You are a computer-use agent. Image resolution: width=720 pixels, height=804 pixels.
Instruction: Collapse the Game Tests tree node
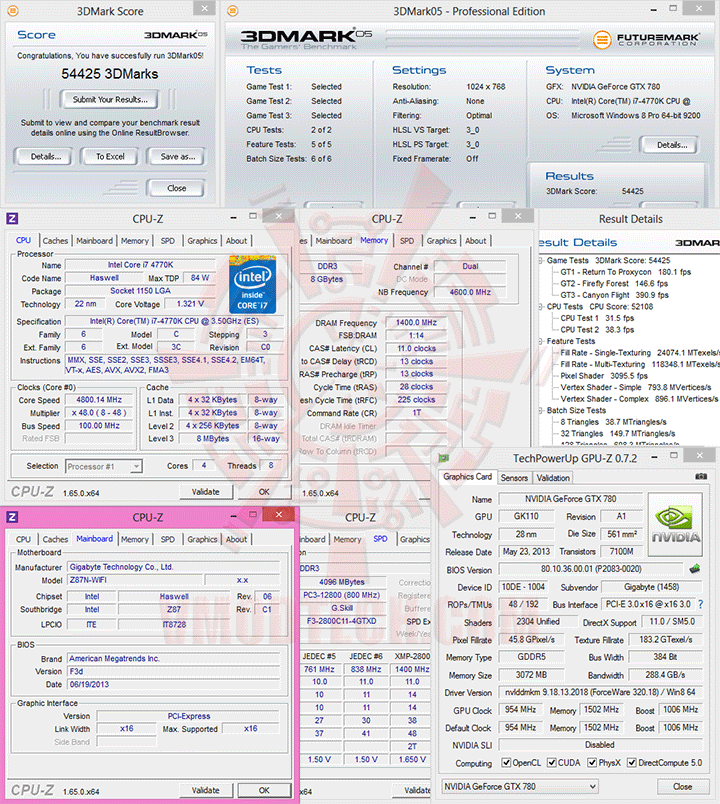tap(541, 260)
